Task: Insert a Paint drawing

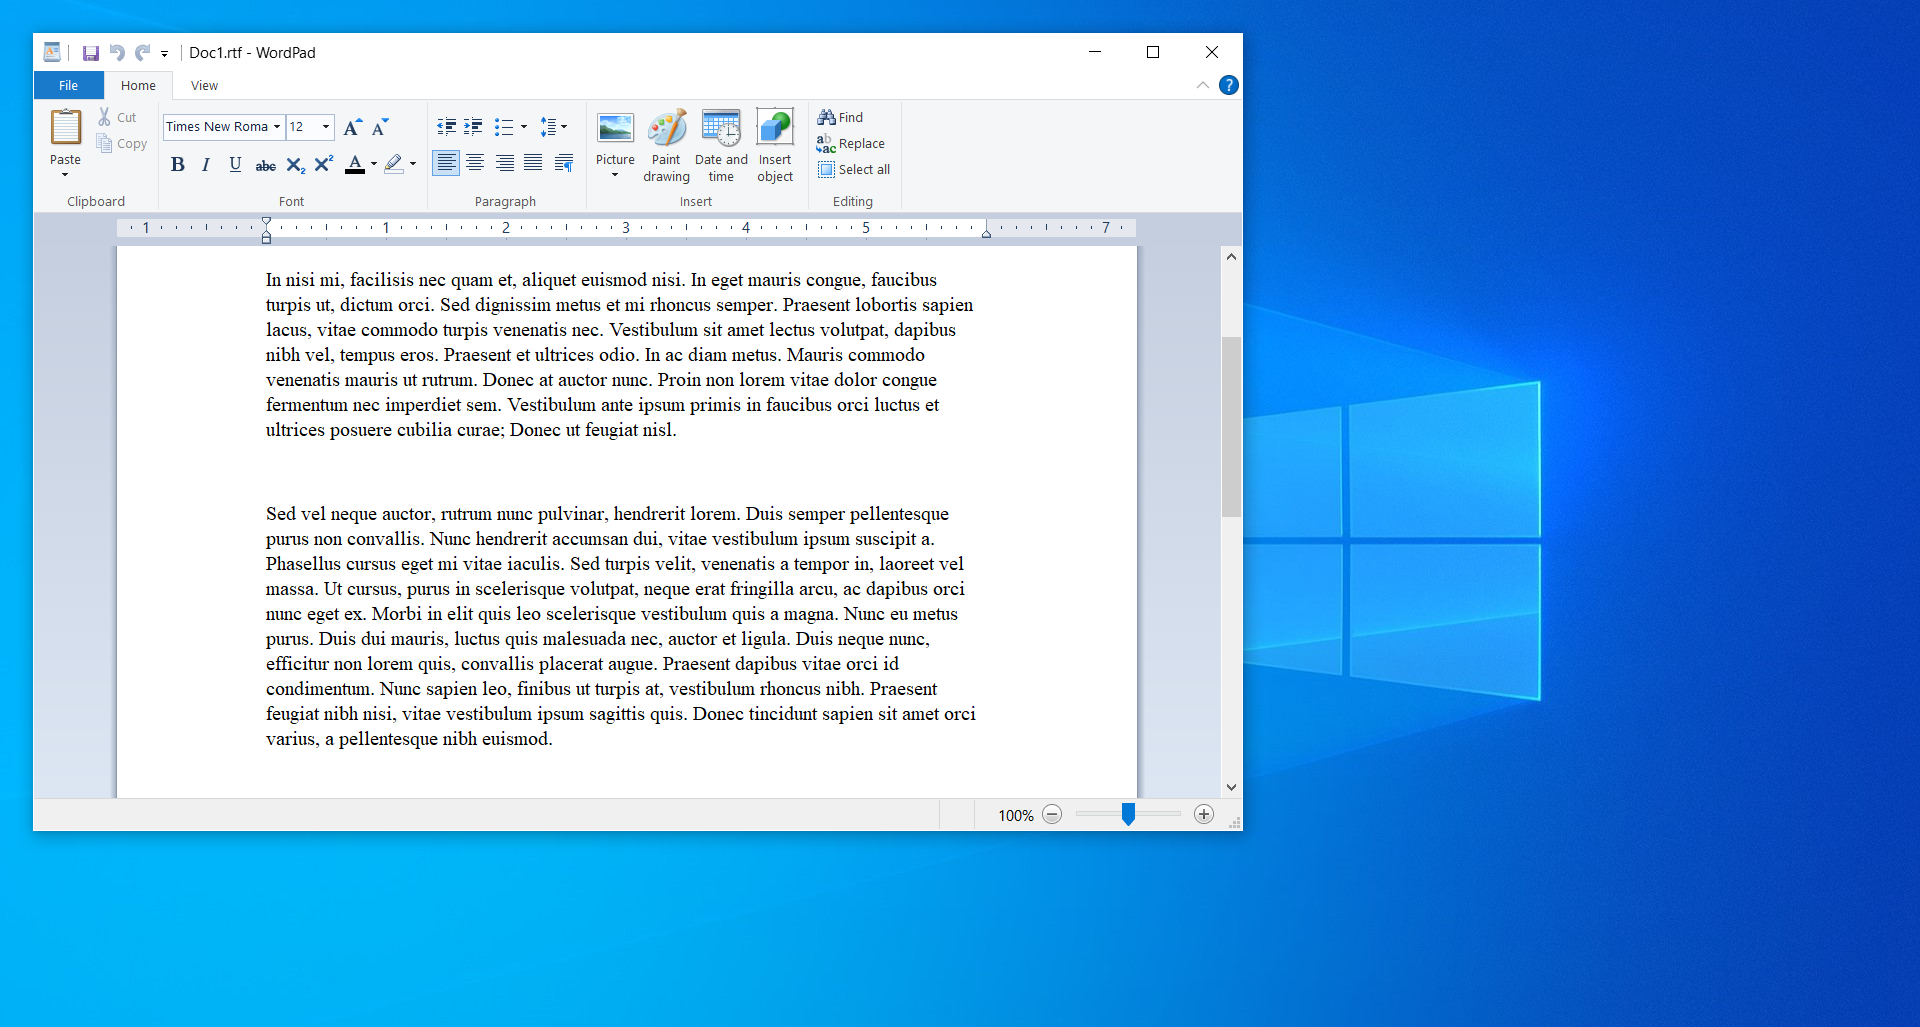Action: click(x=666, y=146)
